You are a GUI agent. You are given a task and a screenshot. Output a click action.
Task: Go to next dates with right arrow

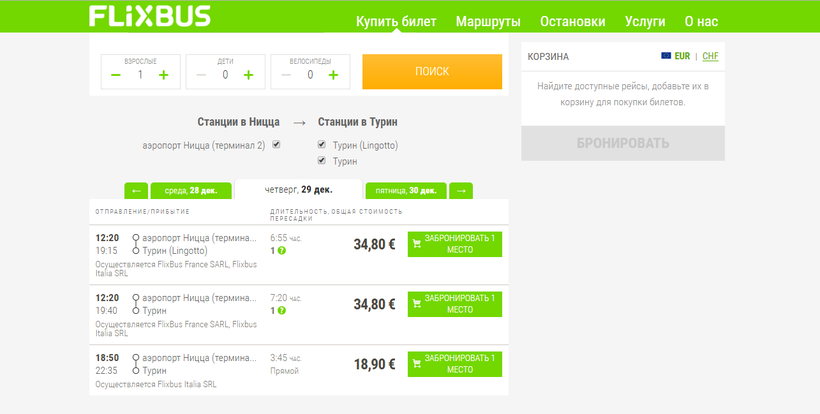point(461,191)
